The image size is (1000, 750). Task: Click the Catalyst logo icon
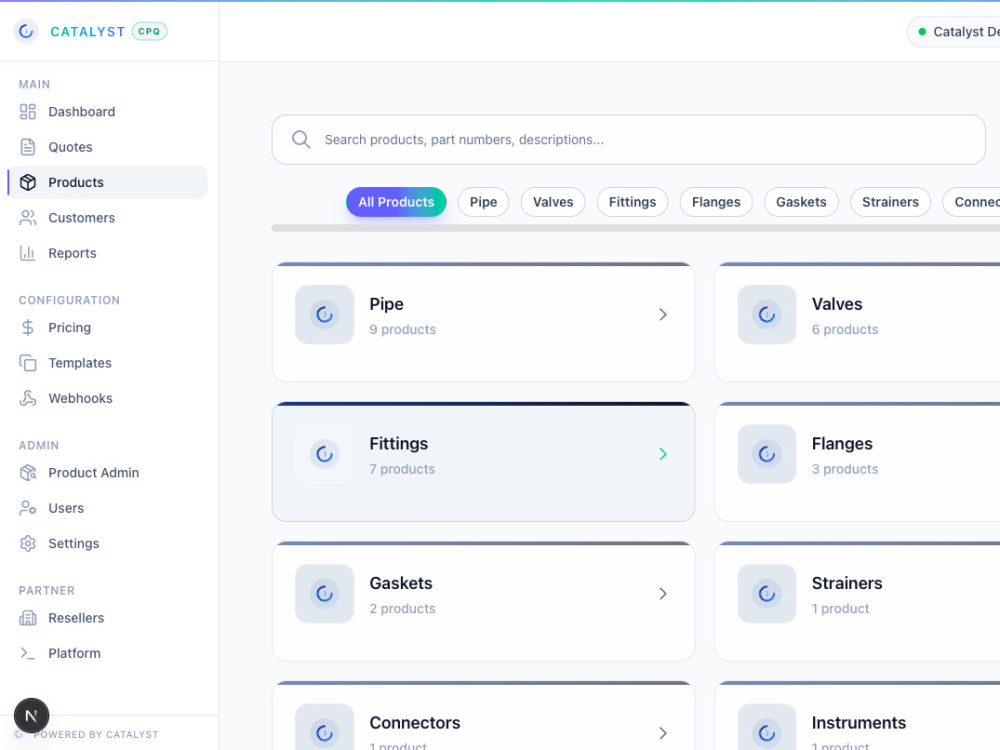pos(26,31)
